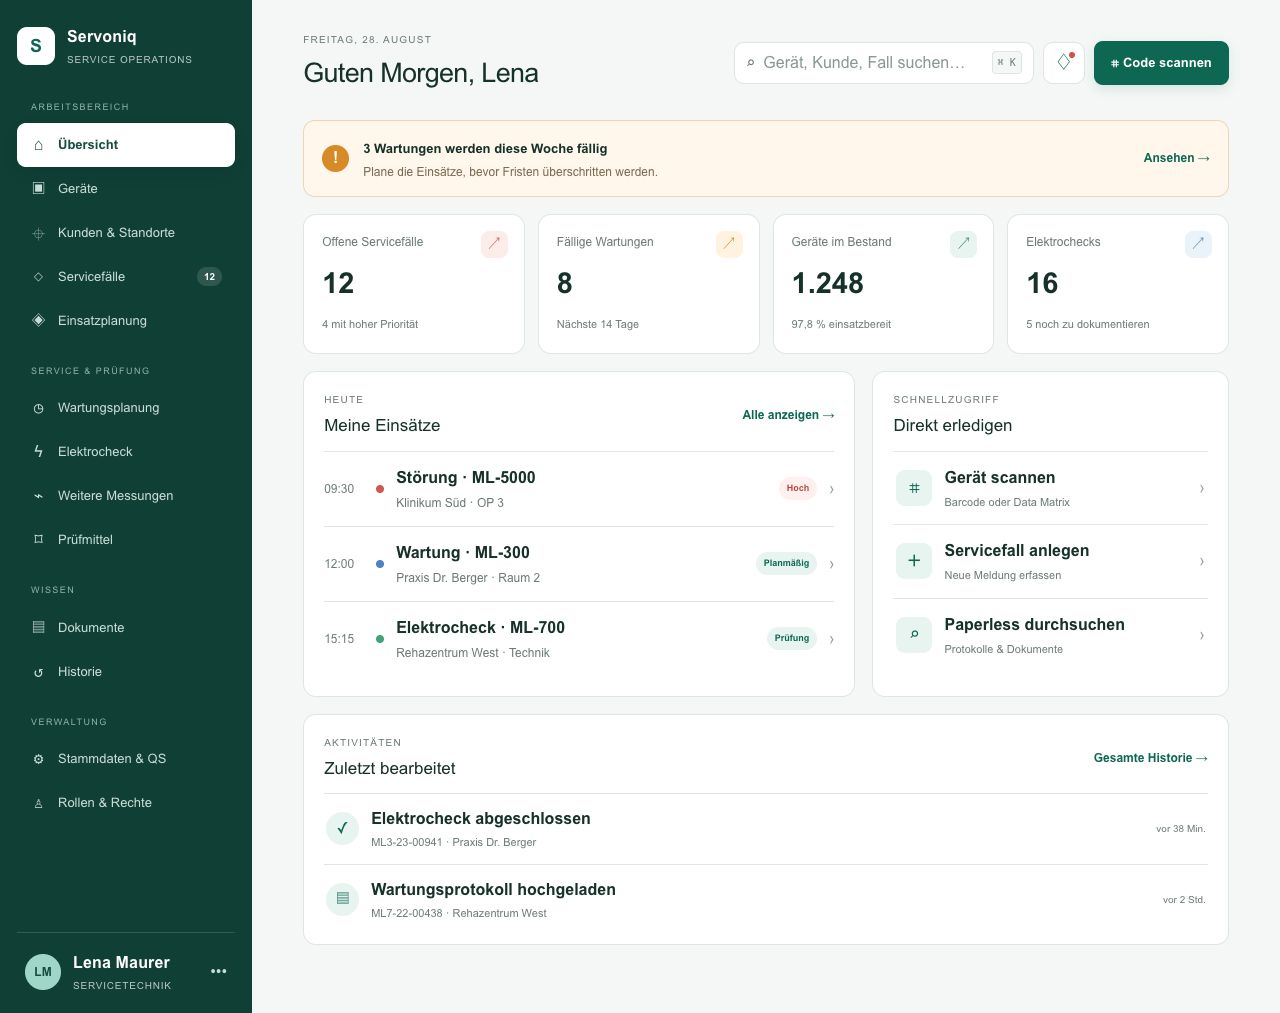The height and width of the screenshot is (1013, 1280).
Task: Click the warning icon in the Wartungen banner
Action: (335, 158)
